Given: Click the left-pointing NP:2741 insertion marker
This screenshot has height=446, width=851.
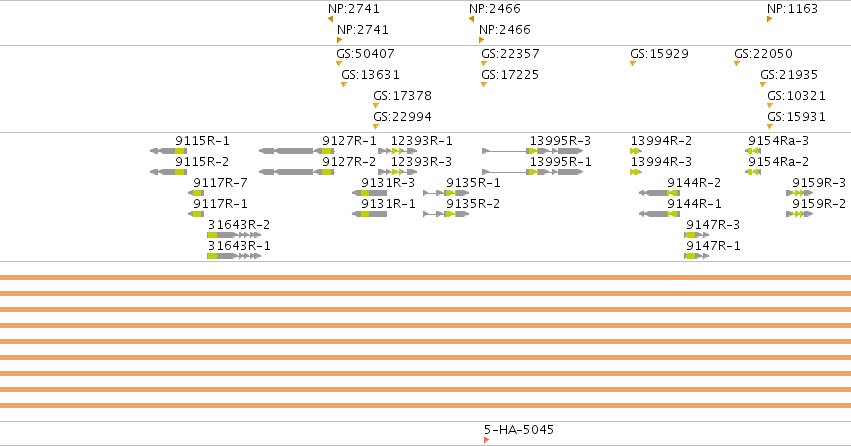Looking at the screenshot, I should tap(331, 19).
